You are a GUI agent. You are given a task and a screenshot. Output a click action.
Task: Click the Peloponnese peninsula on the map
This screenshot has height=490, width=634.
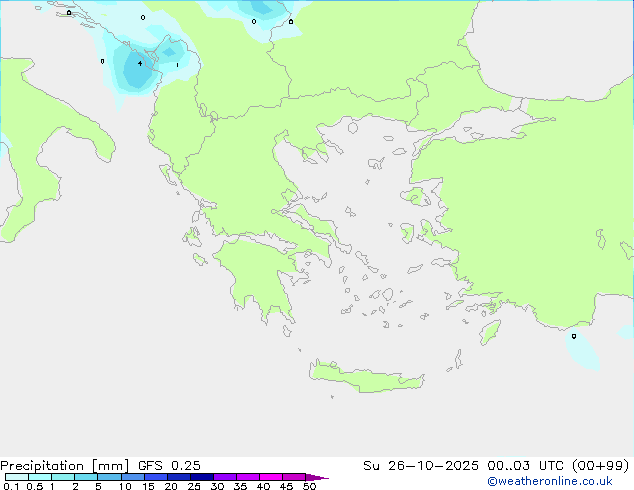pyautogui.click(x=257, y=275)
